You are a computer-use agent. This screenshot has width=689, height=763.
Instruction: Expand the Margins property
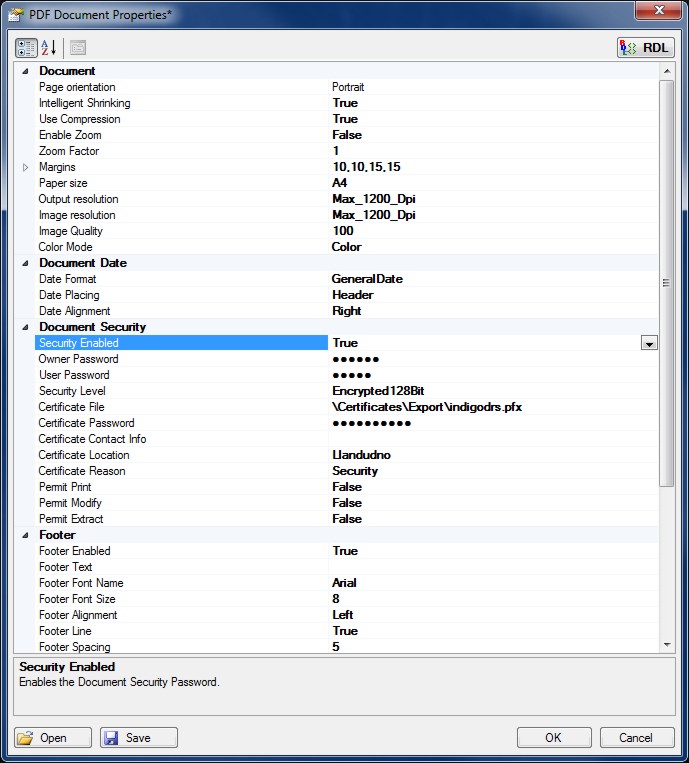[25, 167]
